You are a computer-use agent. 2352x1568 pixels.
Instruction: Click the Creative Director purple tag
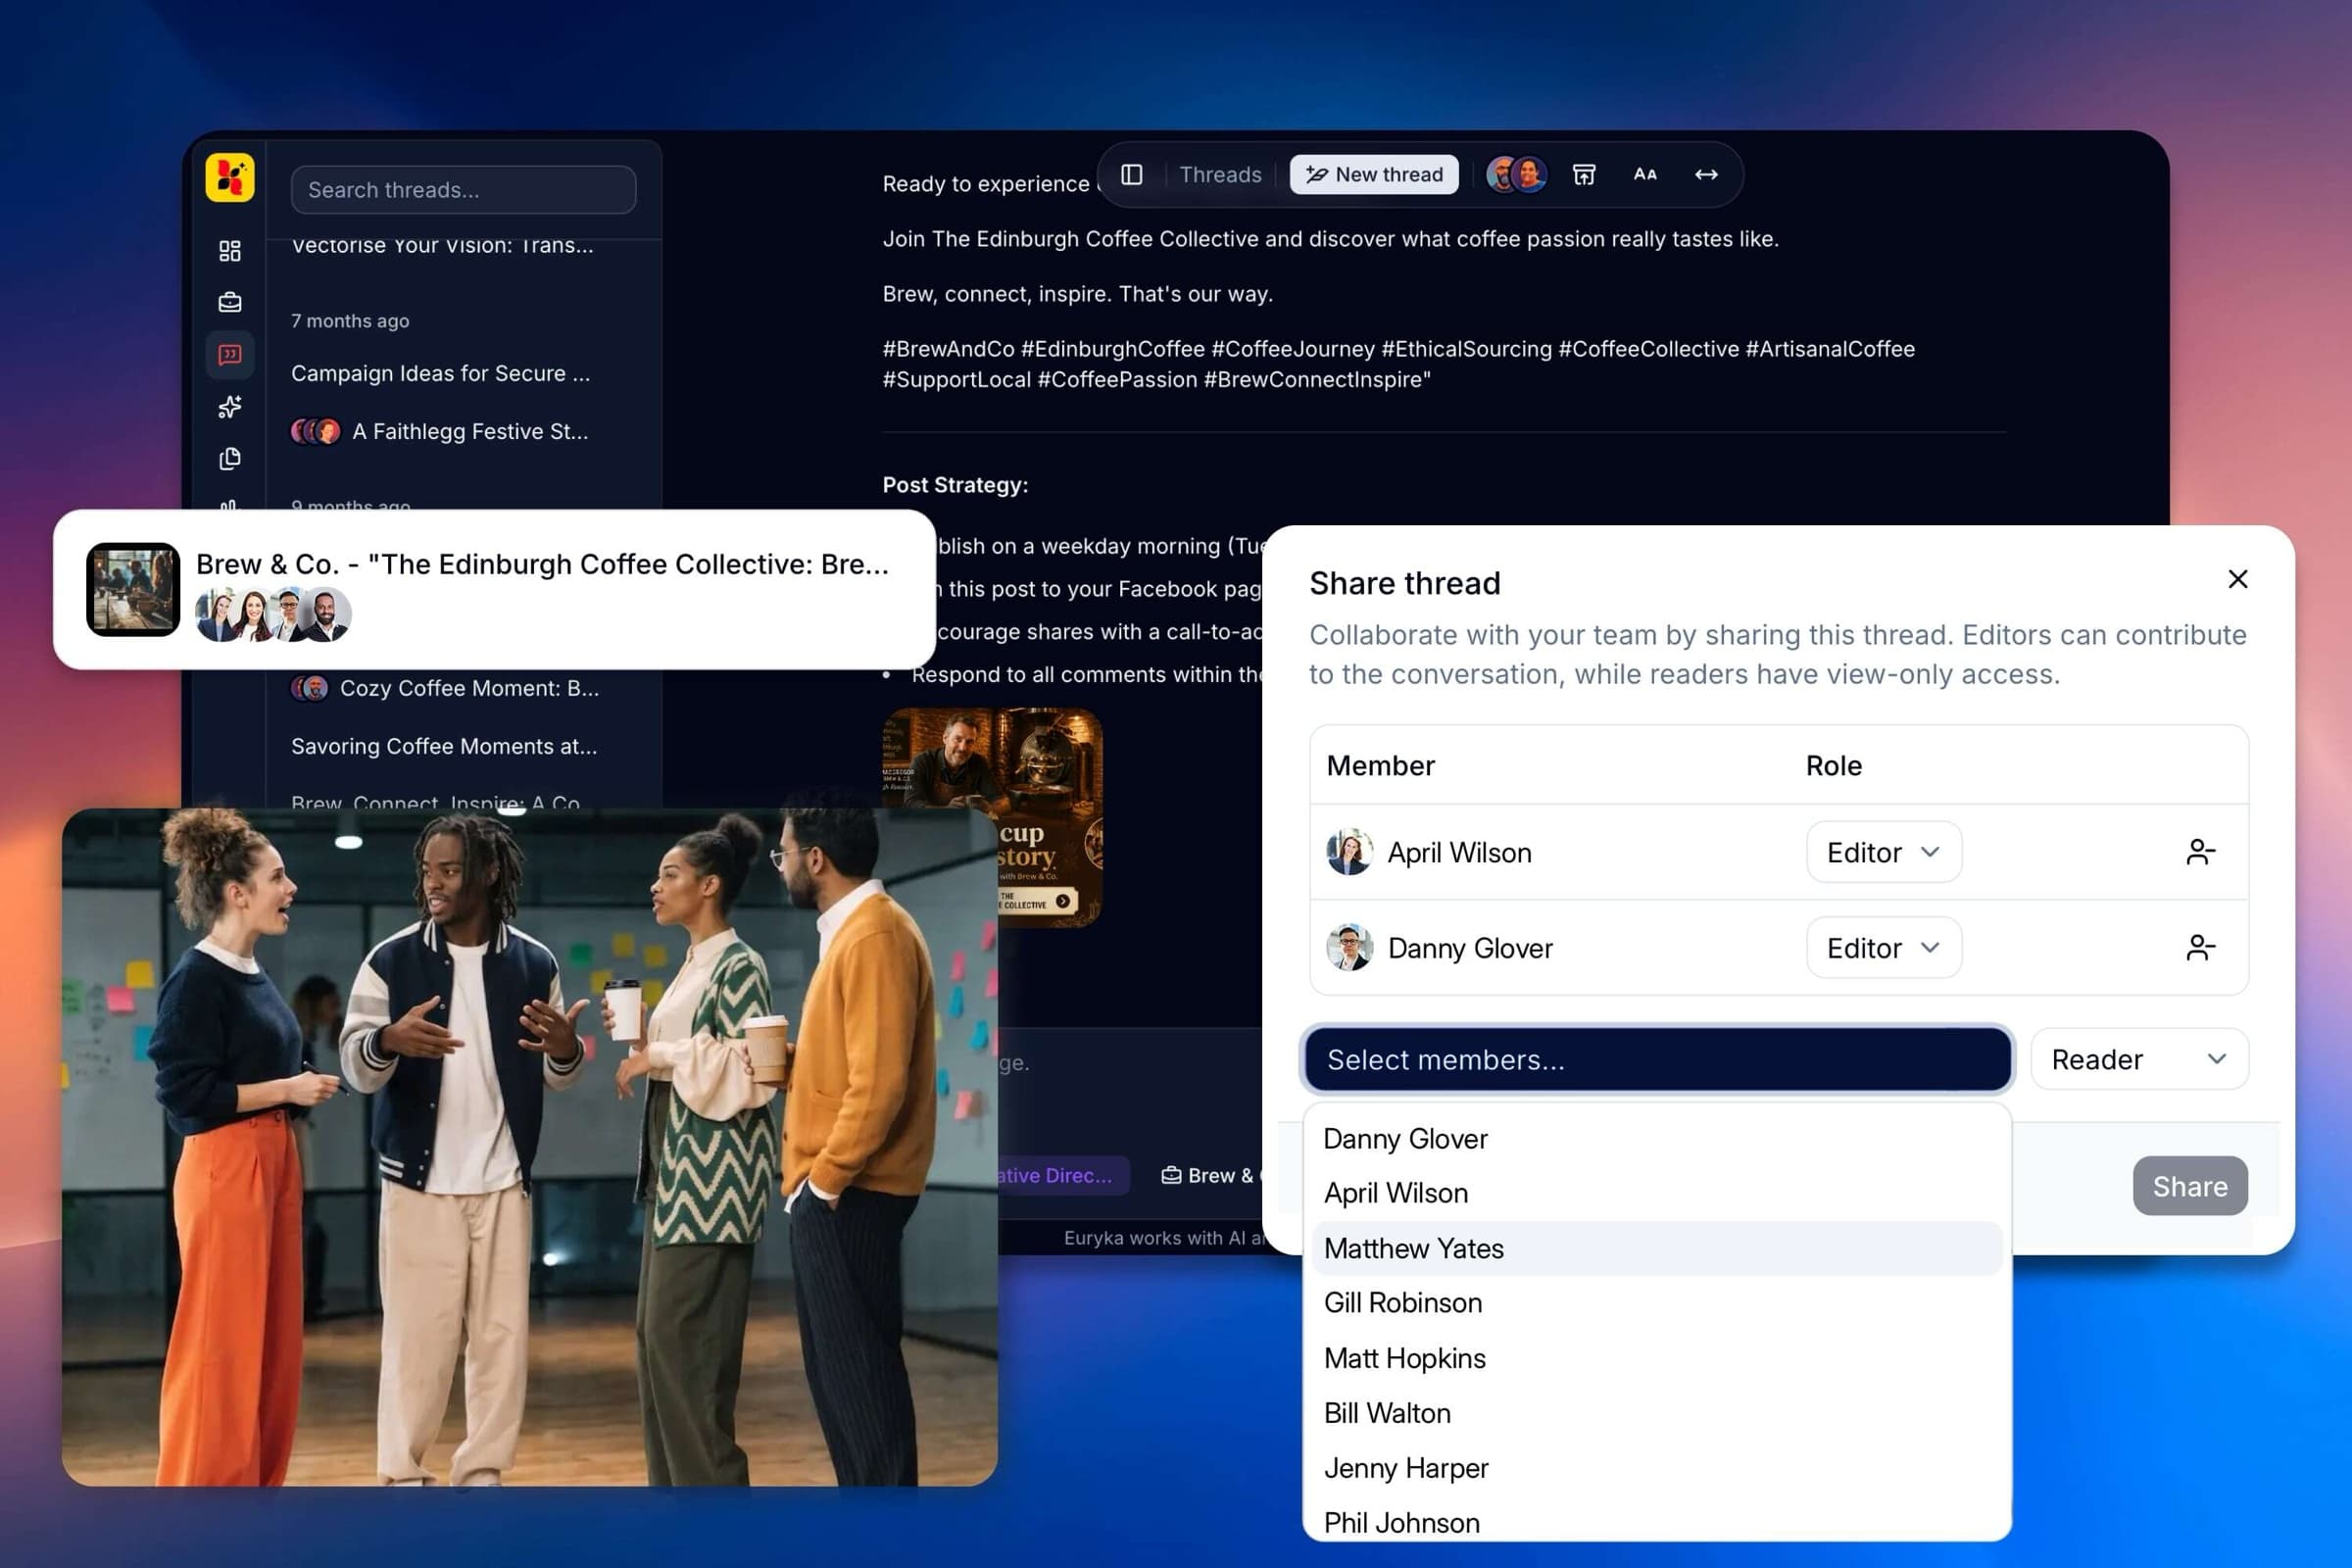click(1062, 1175)
